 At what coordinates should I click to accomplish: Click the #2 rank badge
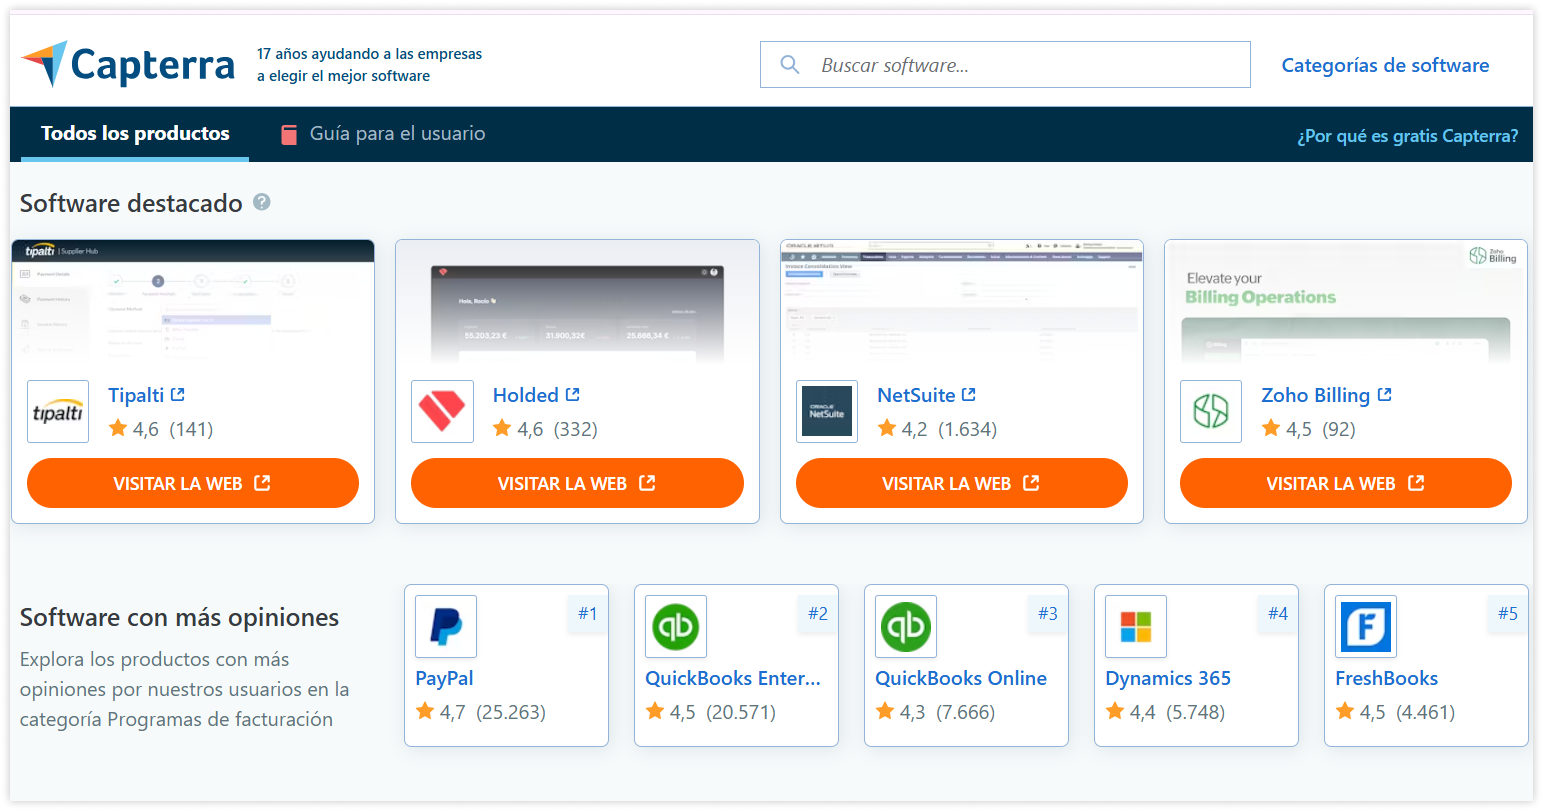[x=818, y=613]
